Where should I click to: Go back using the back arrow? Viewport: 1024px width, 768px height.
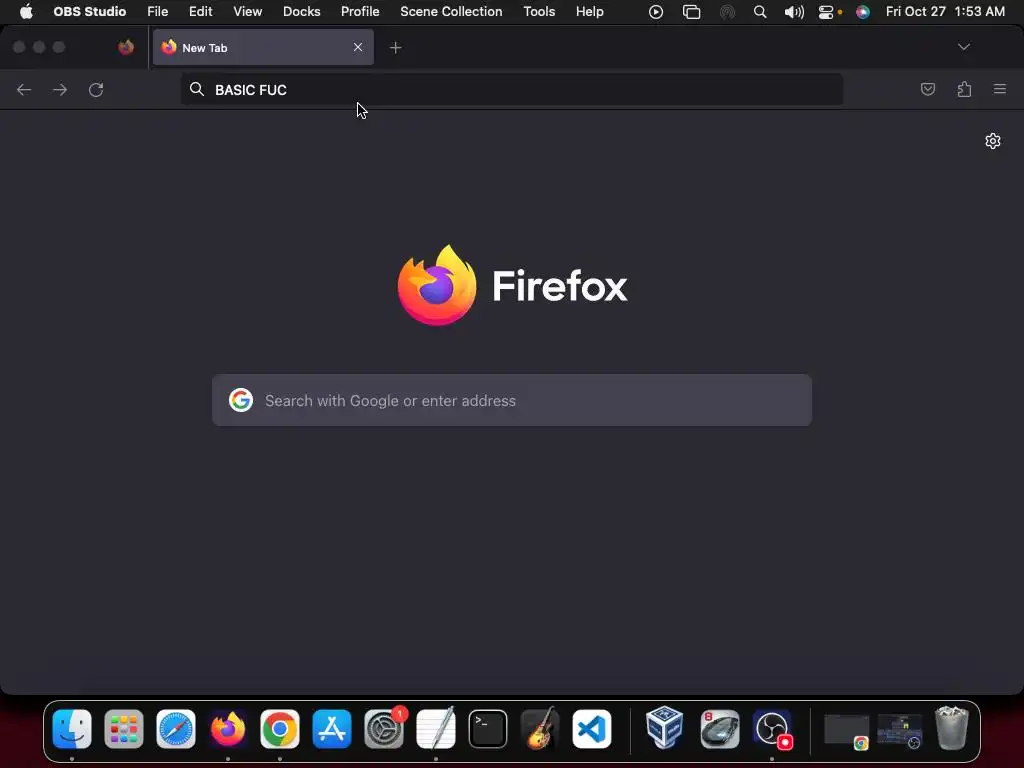point(24,89)
